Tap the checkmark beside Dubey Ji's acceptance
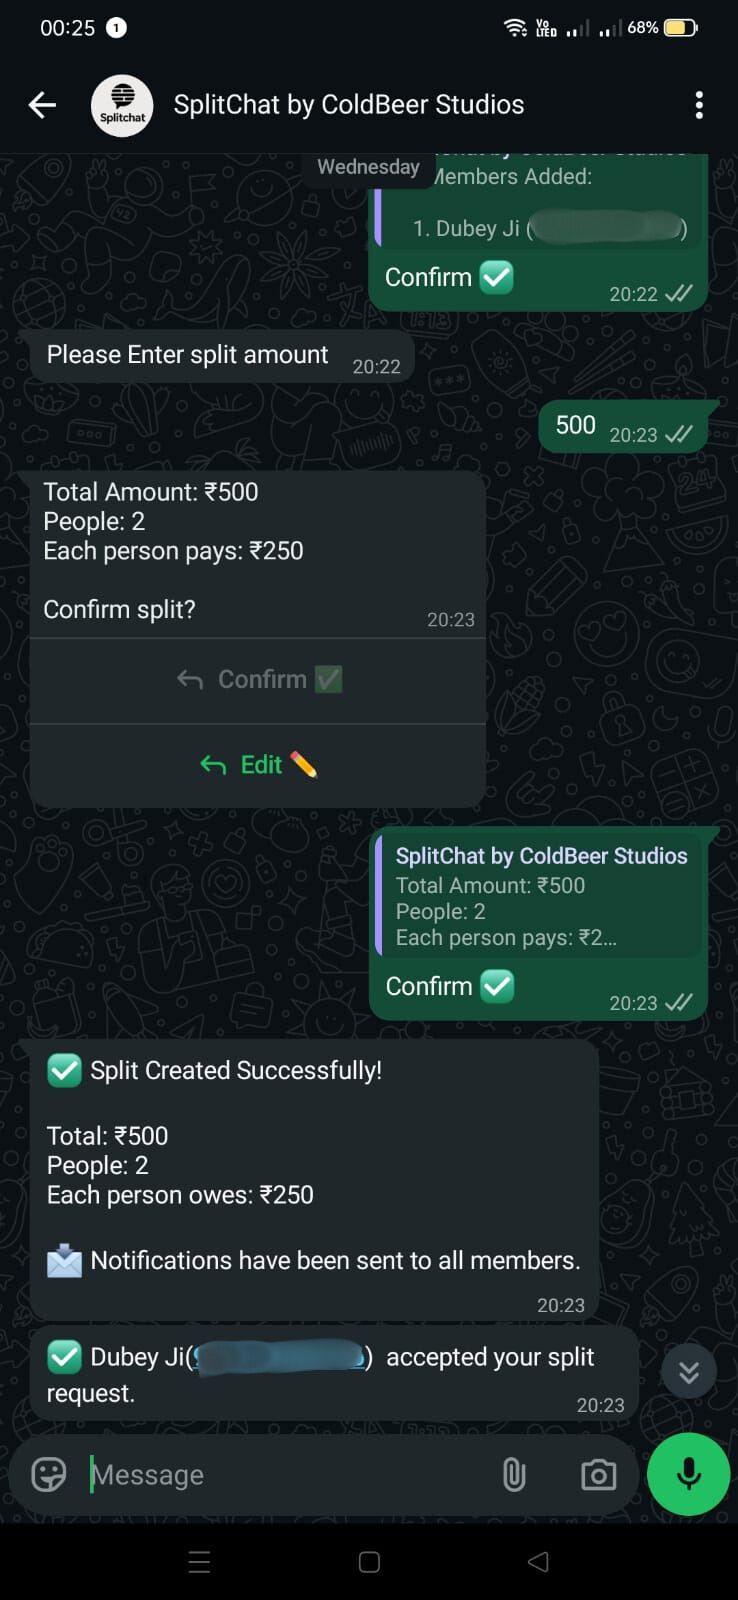This screenshot has height=1600, width=738. 64,1357
